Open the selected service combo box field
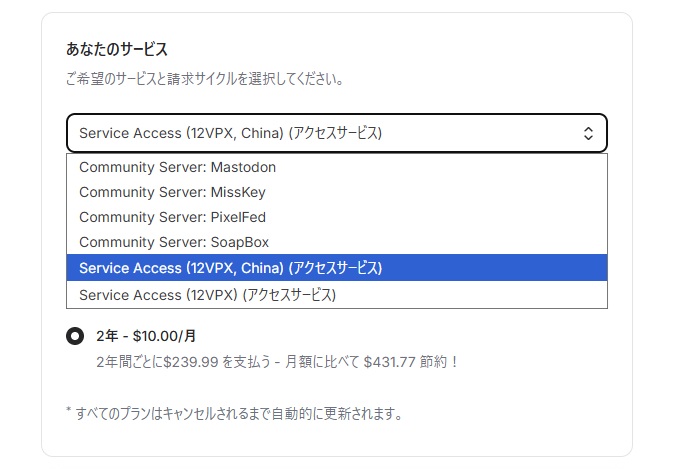The image size is (675, 469). coord(320,133)
